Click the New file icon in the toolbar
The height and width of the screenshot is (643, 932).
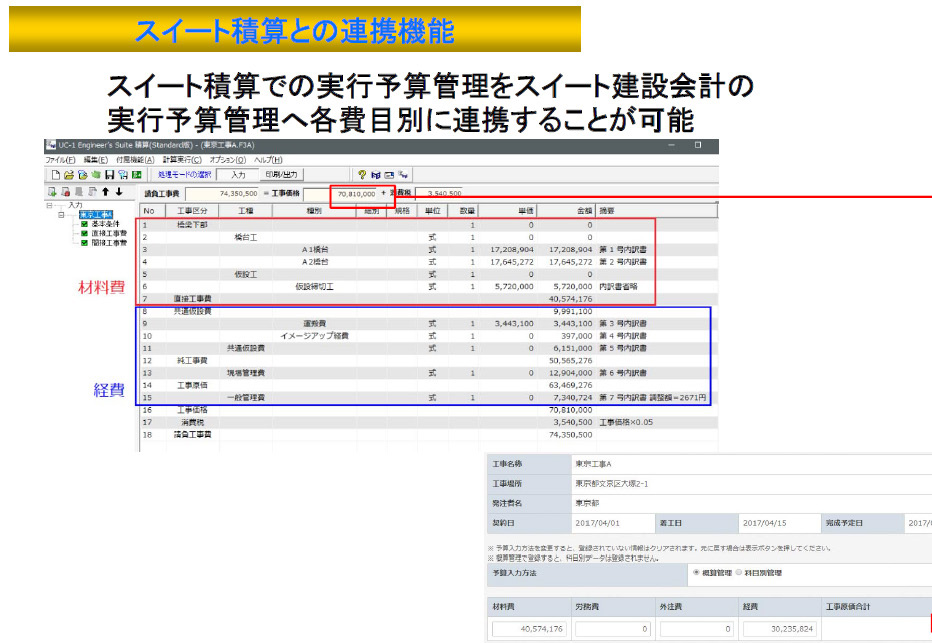pos(55,175)
